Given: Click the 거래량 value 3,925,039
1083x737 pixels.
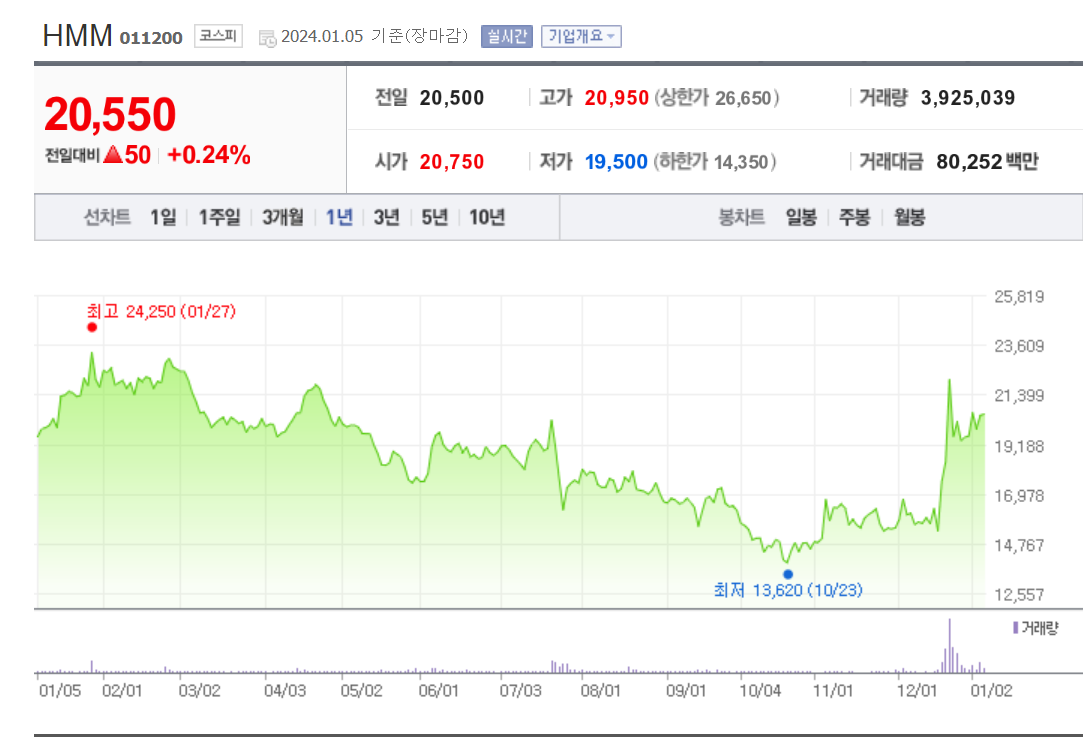Looking at the screenshot, I should (x=968, y=98).
